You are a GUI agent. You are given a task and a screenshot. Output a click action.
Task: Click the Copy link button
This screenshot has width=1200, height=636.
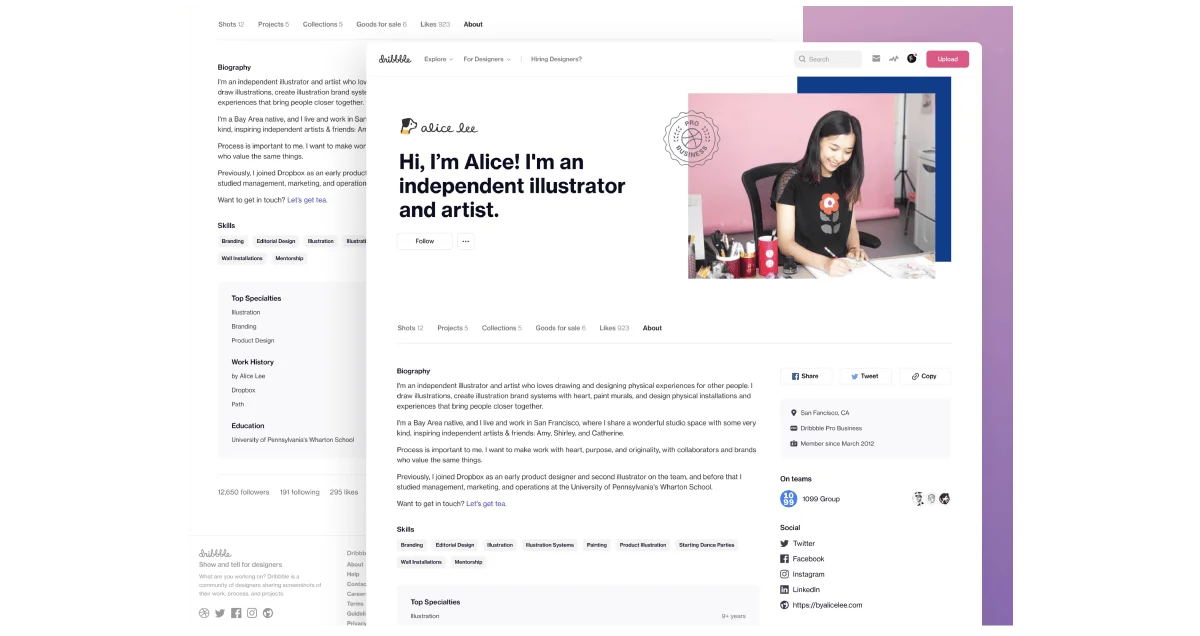[x=925, y=376]
